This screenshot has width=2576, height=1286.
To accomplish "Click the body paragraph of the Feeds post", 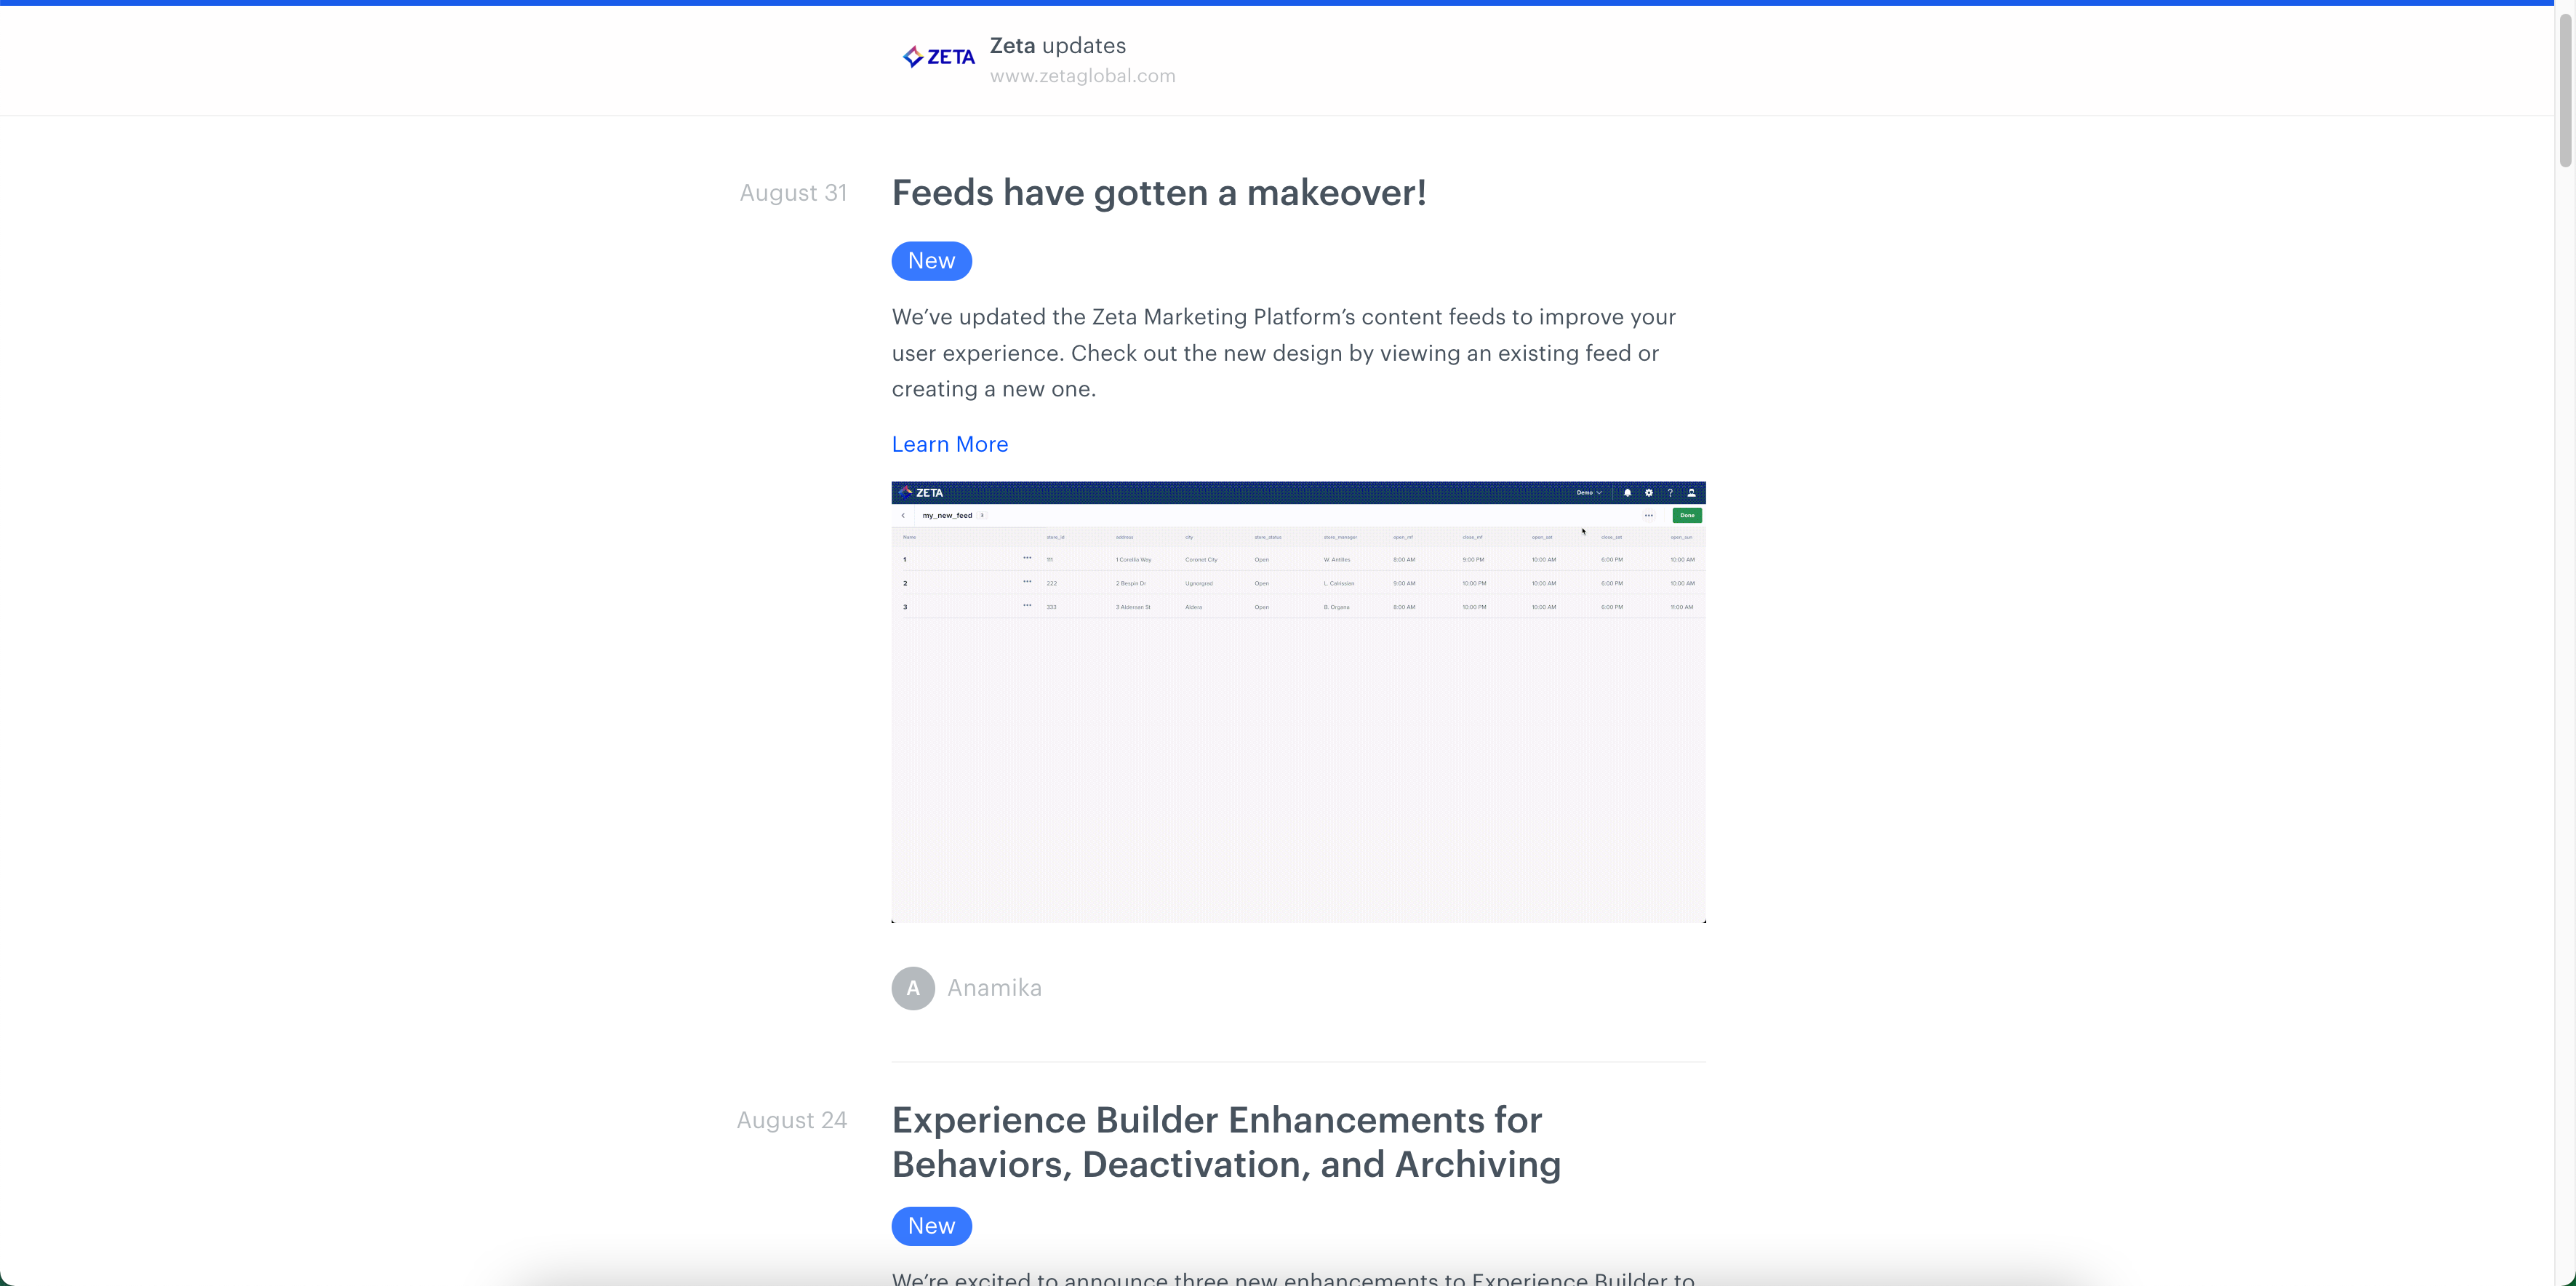I will click(1284, 353).
